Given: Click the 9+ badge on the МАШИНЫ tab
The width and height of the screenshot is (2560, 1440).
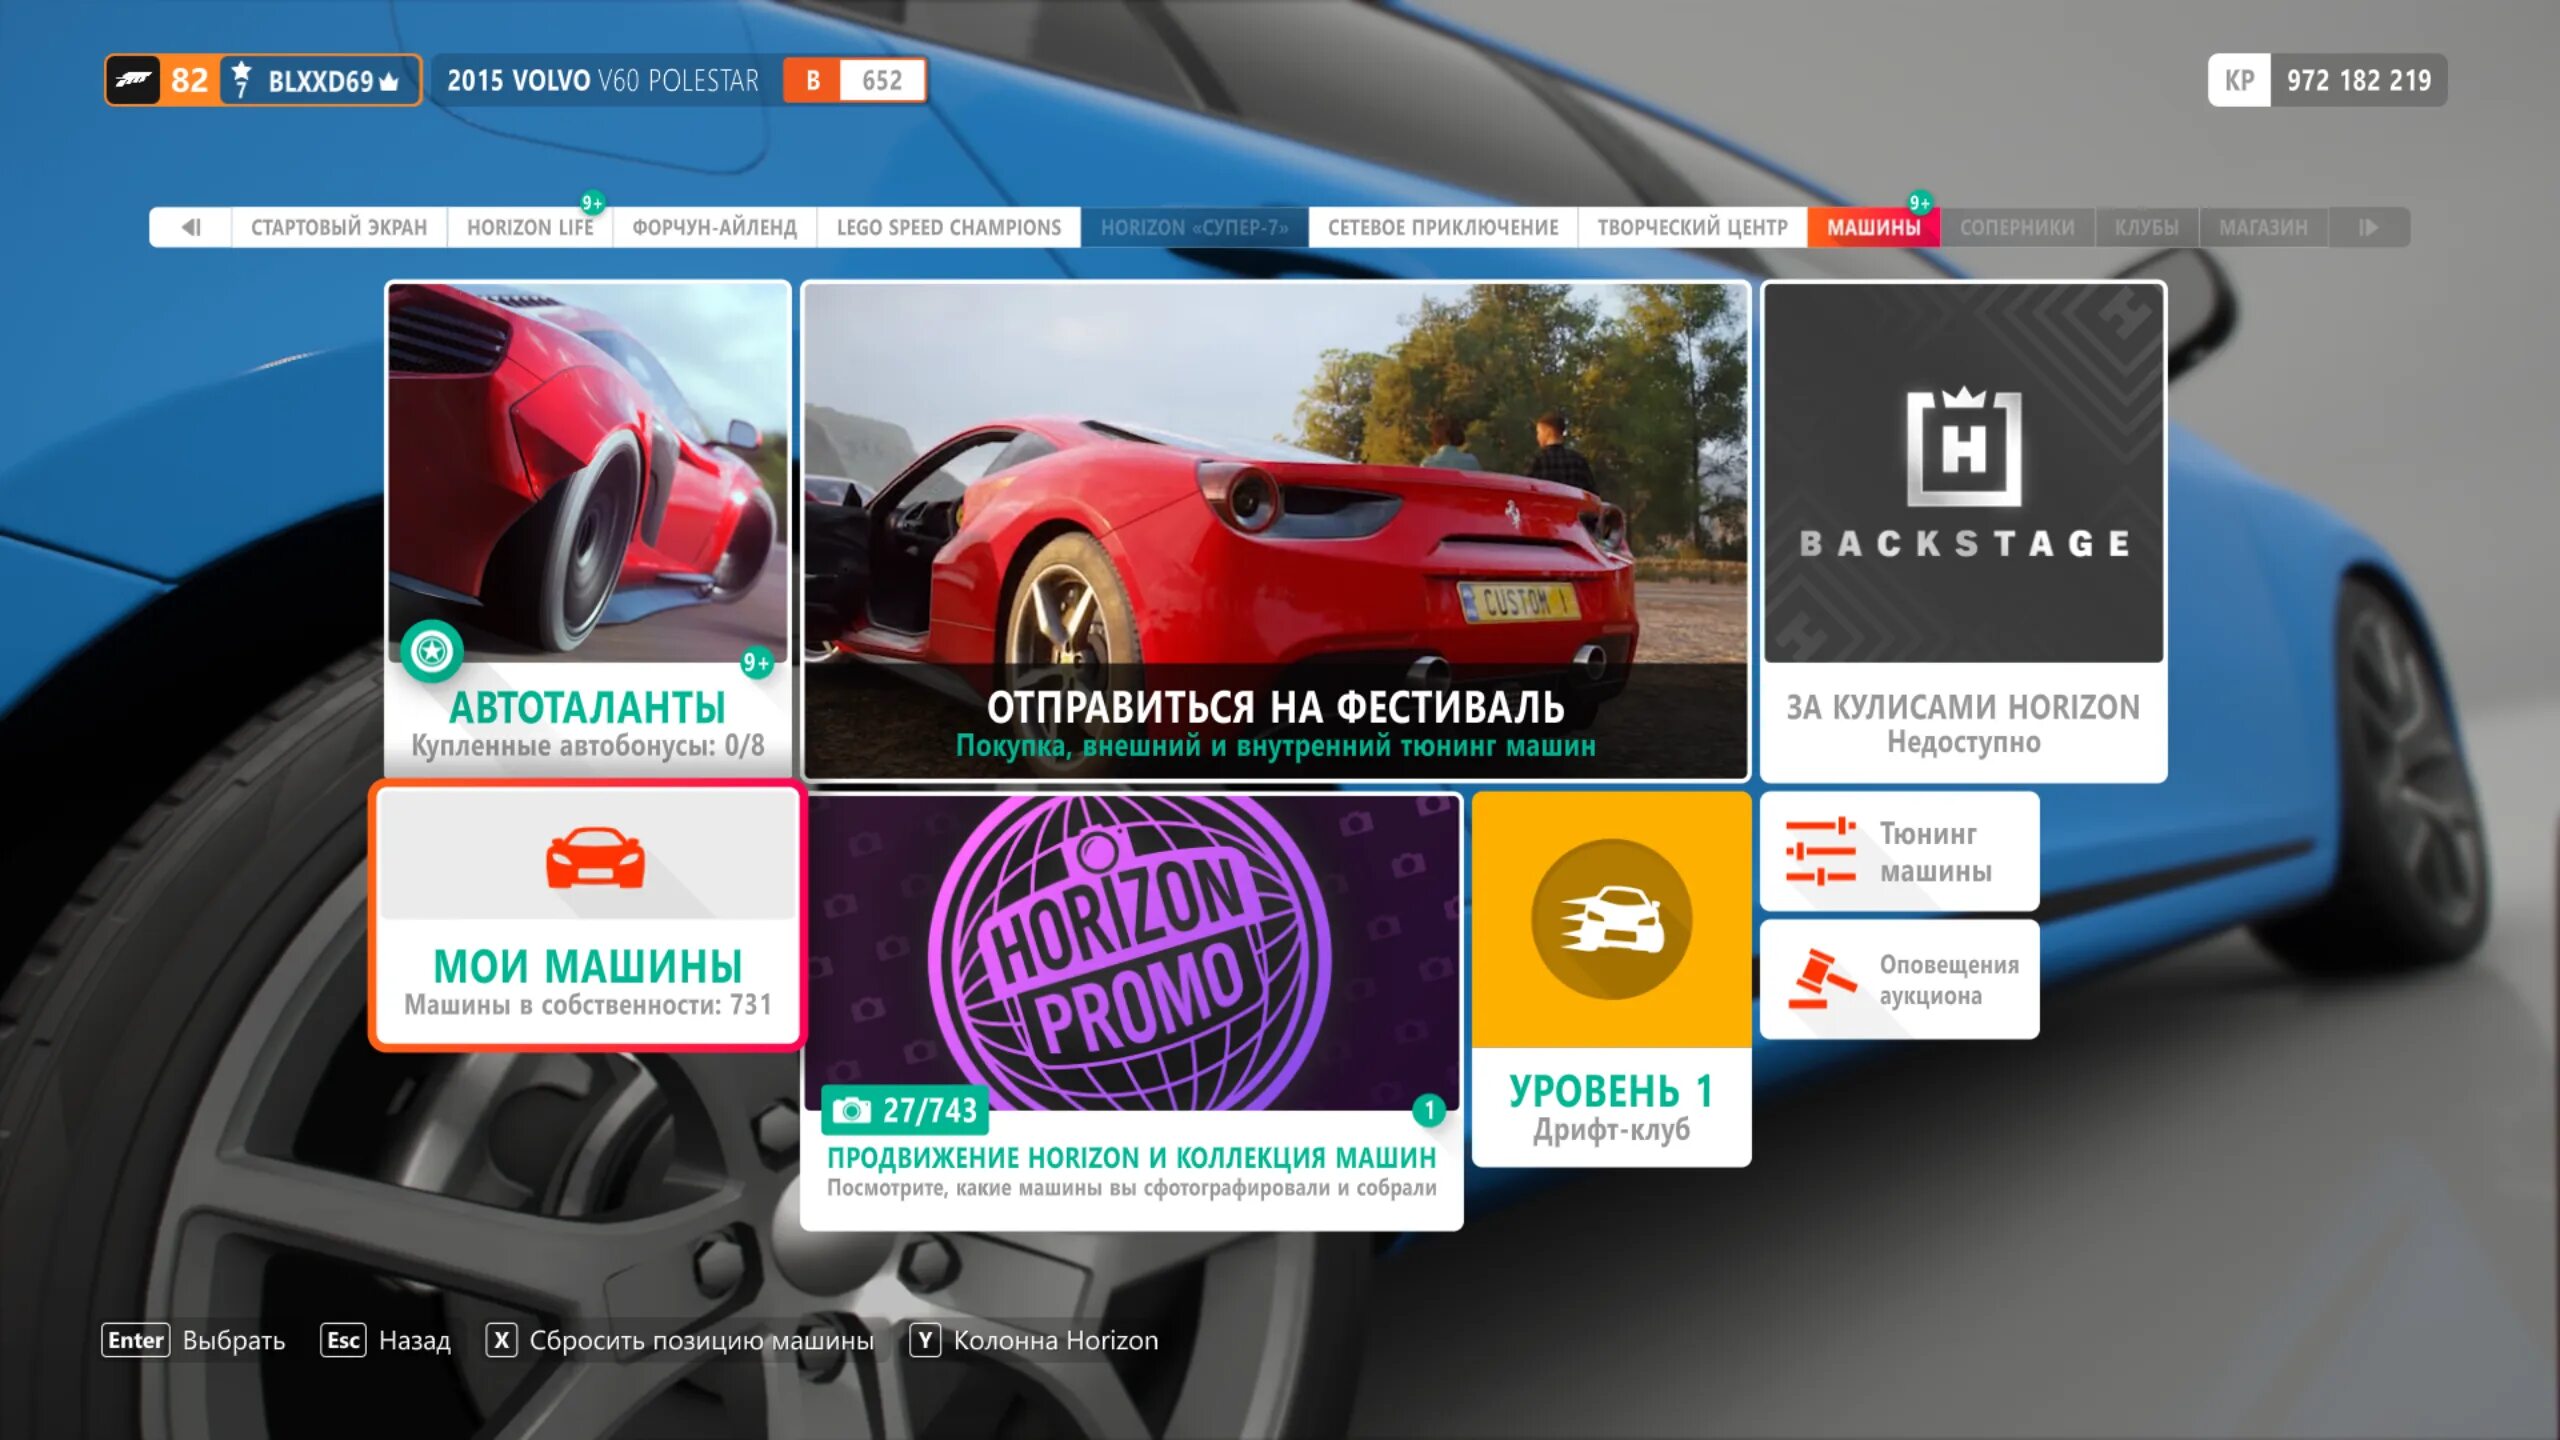Looking at the screenshot, I should (x=1919, y=203).
